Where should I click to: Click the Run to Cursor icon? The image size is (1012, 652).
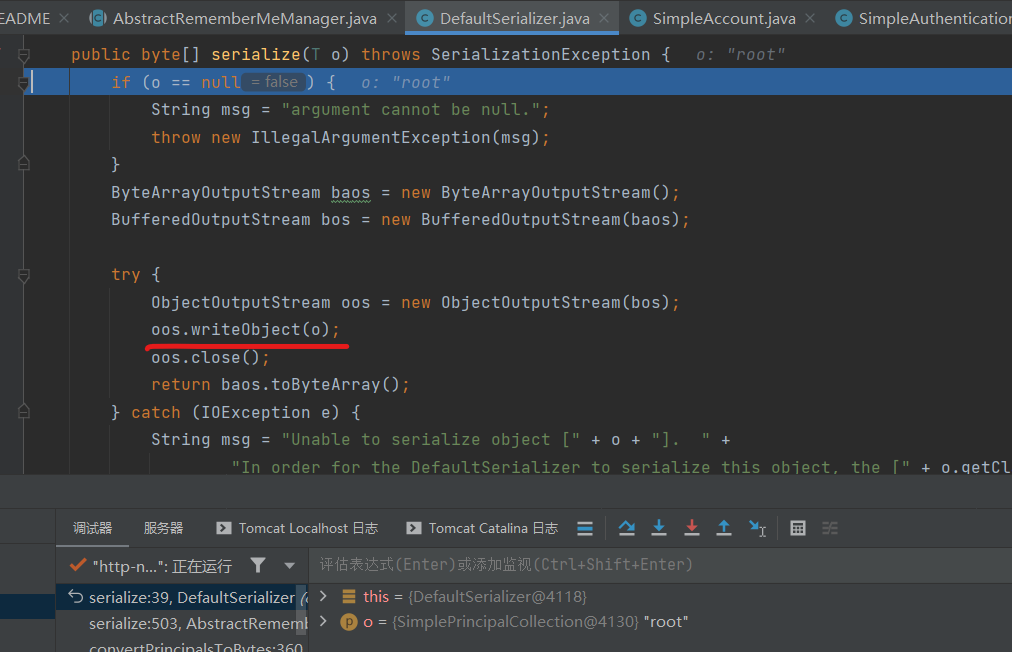758,528
